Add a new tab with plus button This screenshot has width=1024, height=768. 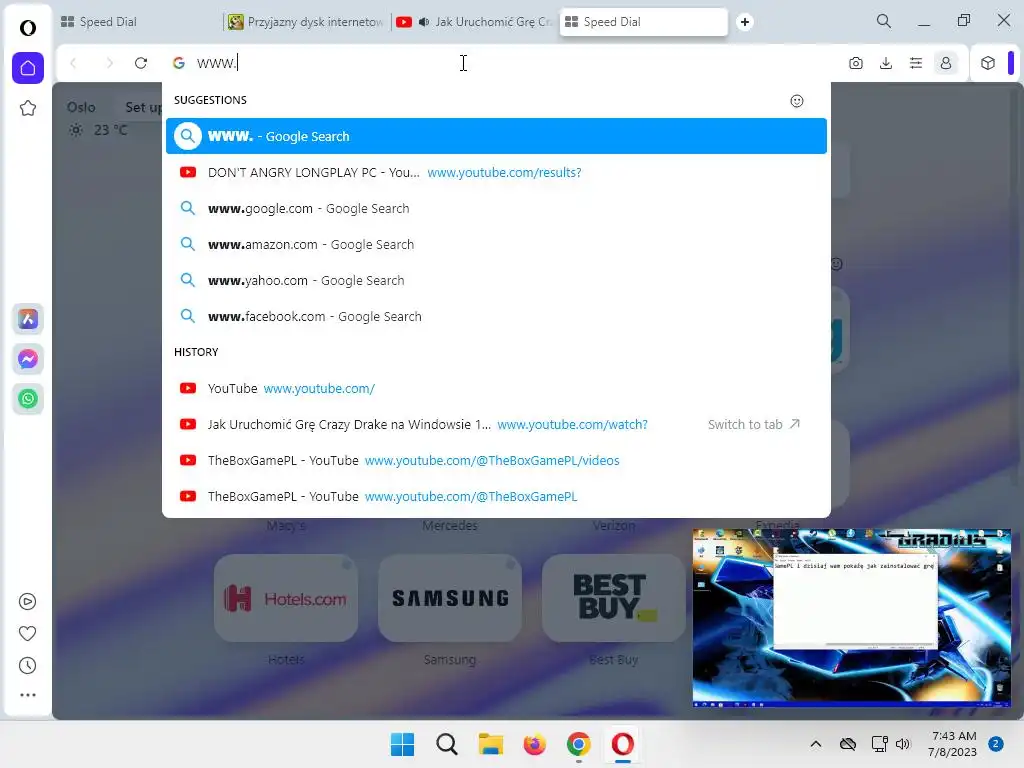coord(744,22)
